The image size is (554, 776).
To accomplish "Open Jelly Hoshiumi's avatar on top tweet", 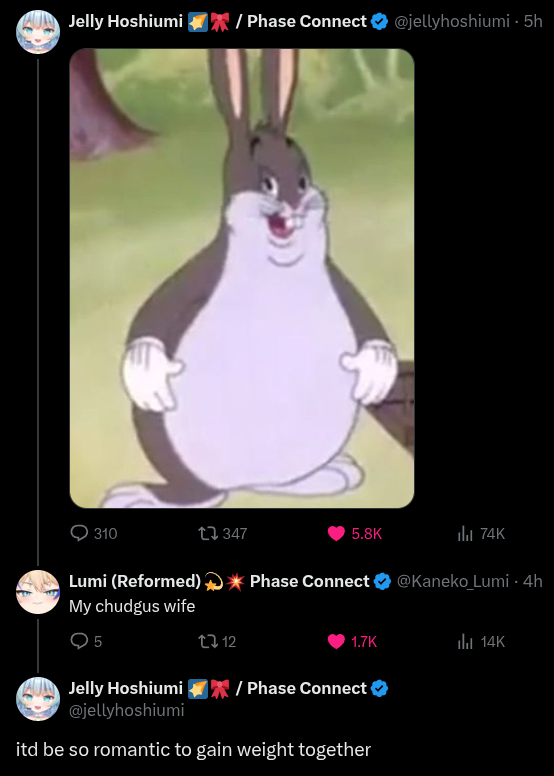I will (38, 32).
